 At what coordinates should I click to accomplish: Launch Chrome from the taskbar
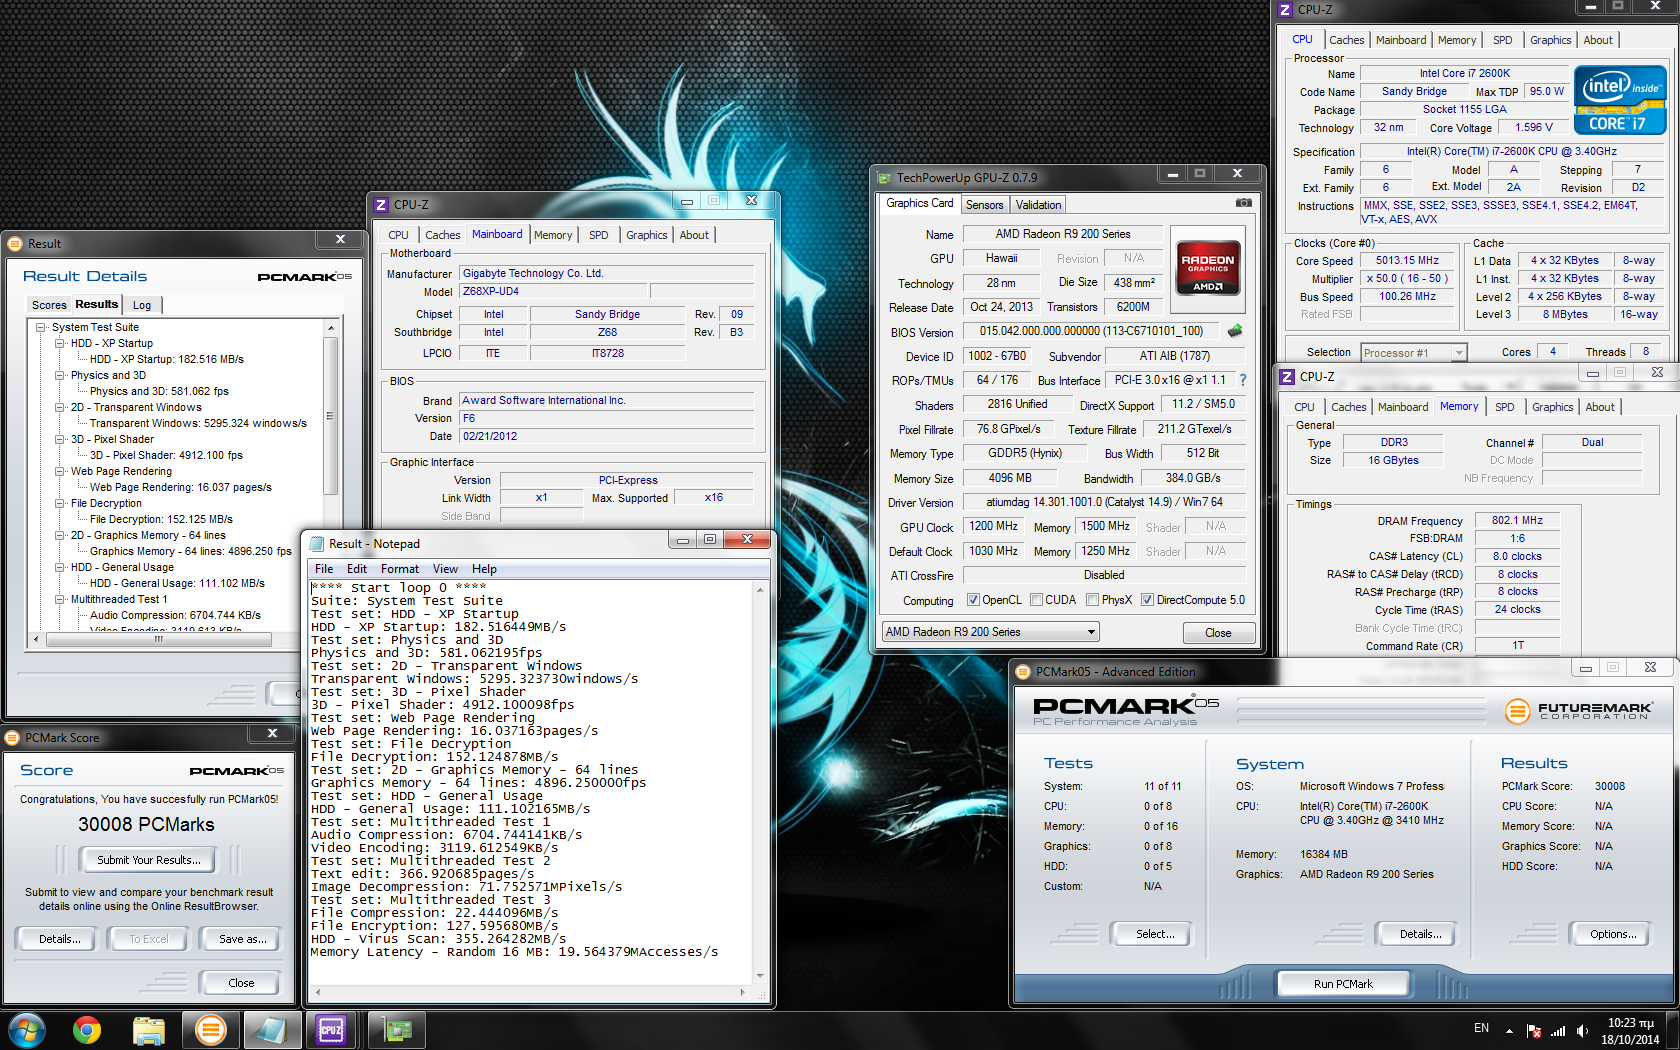87,1029
